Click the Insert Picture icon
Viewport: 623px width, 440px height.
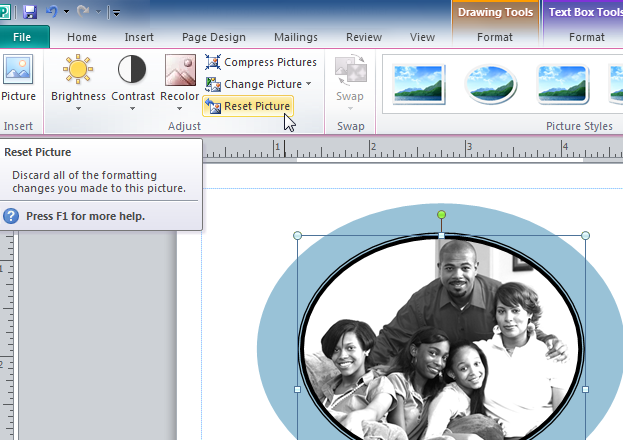17,70
